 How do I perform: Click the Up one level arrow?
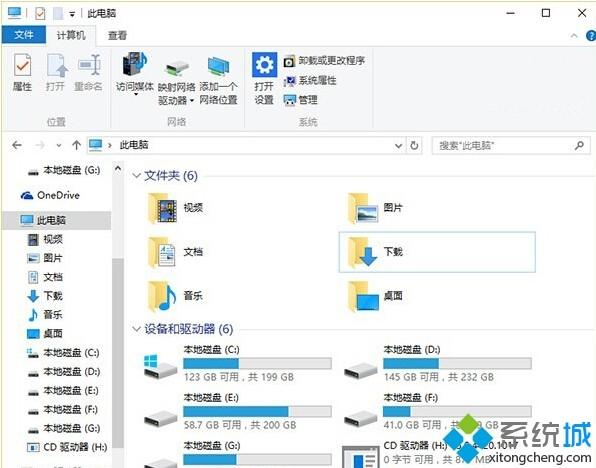76,145
